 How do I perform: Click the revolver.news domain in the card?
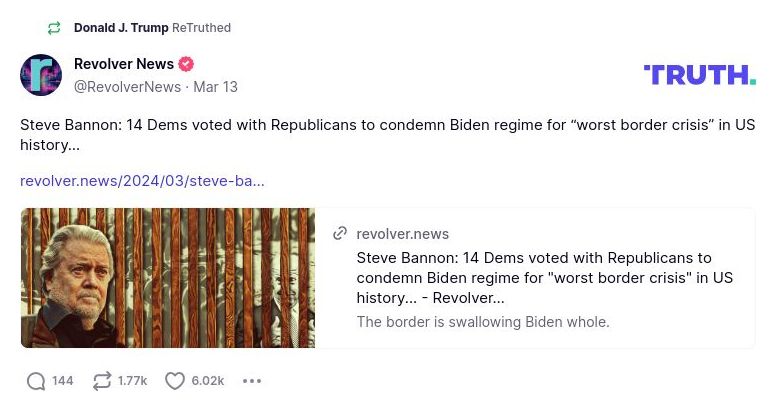(403, 234)
